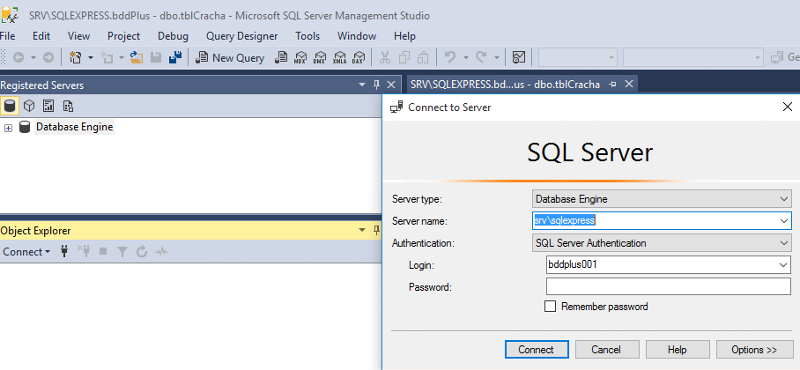
Task: Open the Tools menu
Action: click(x=308, y=36)
